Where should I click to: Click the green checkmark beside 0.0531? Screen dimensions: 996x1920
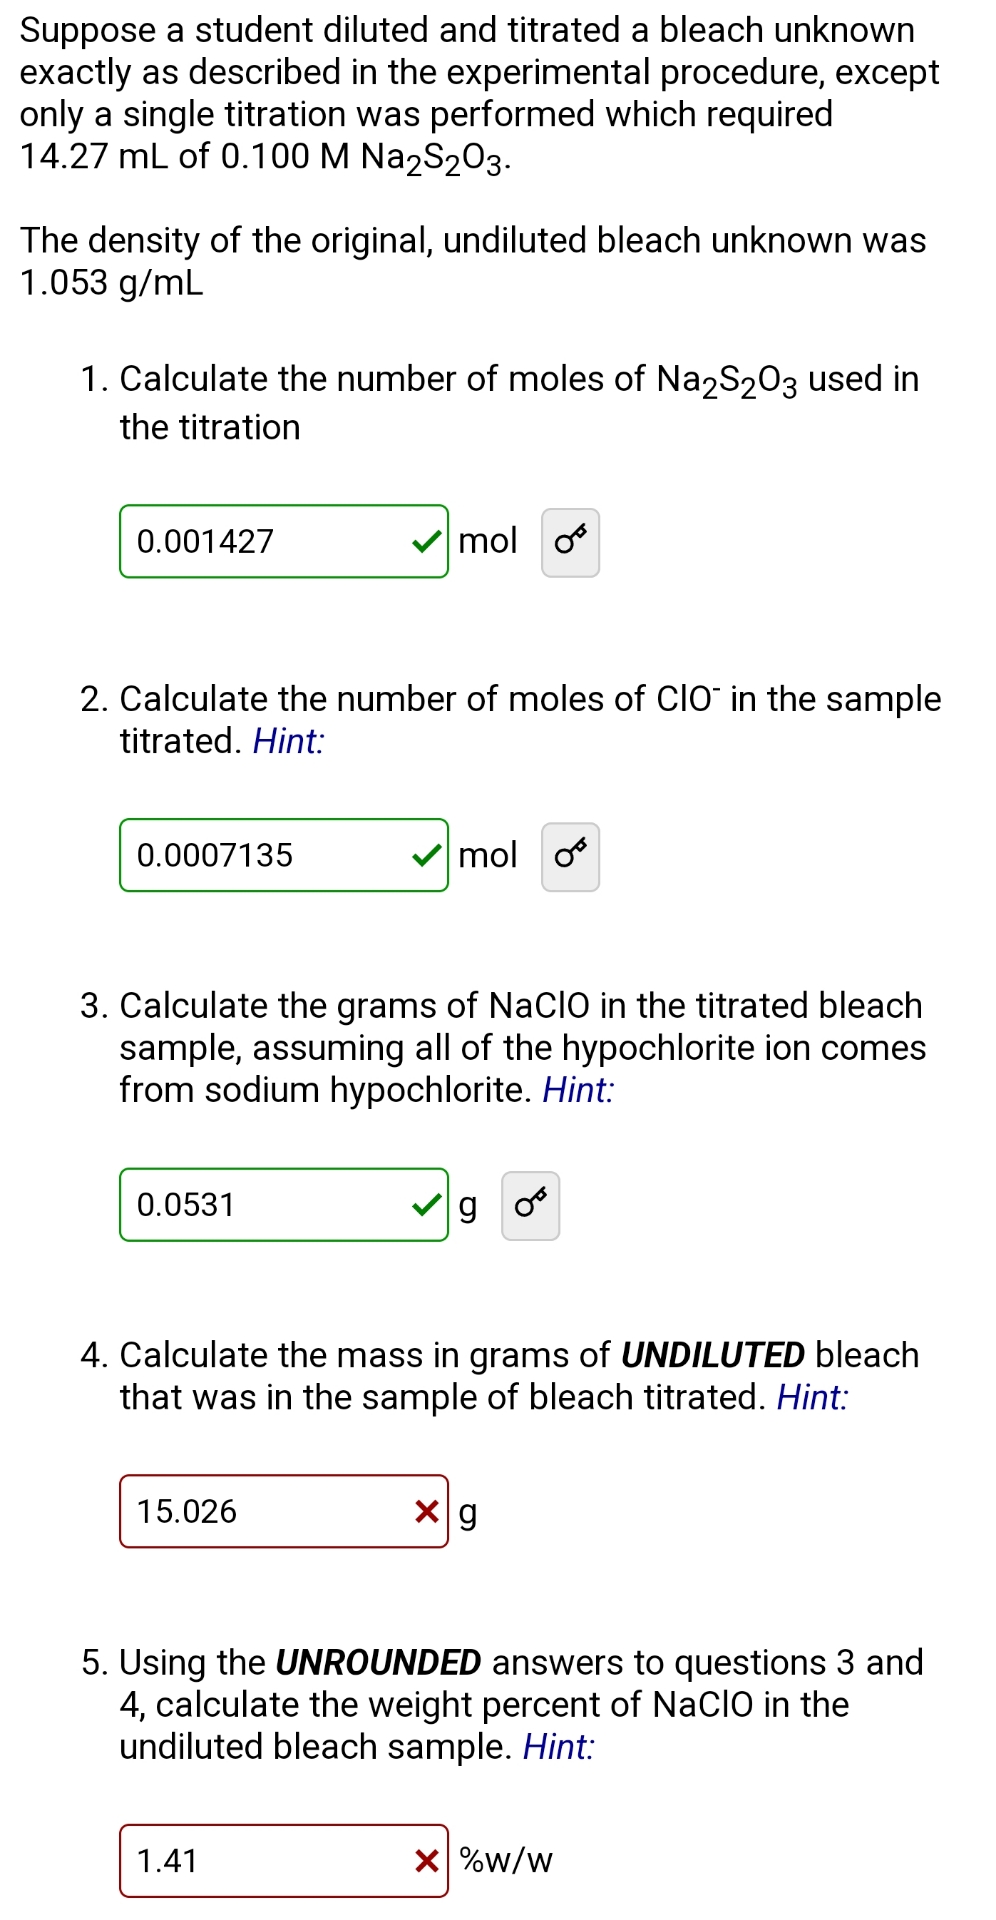click(425, 1205)
